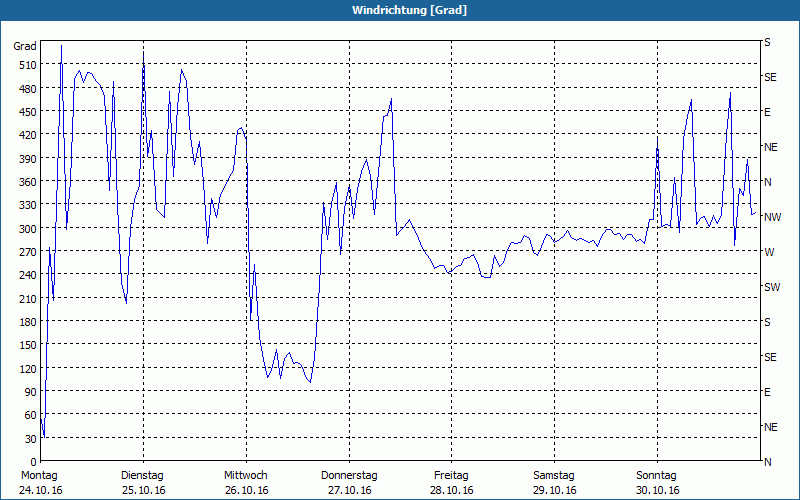Click the 0 y-axis value

tap(34, 462)
